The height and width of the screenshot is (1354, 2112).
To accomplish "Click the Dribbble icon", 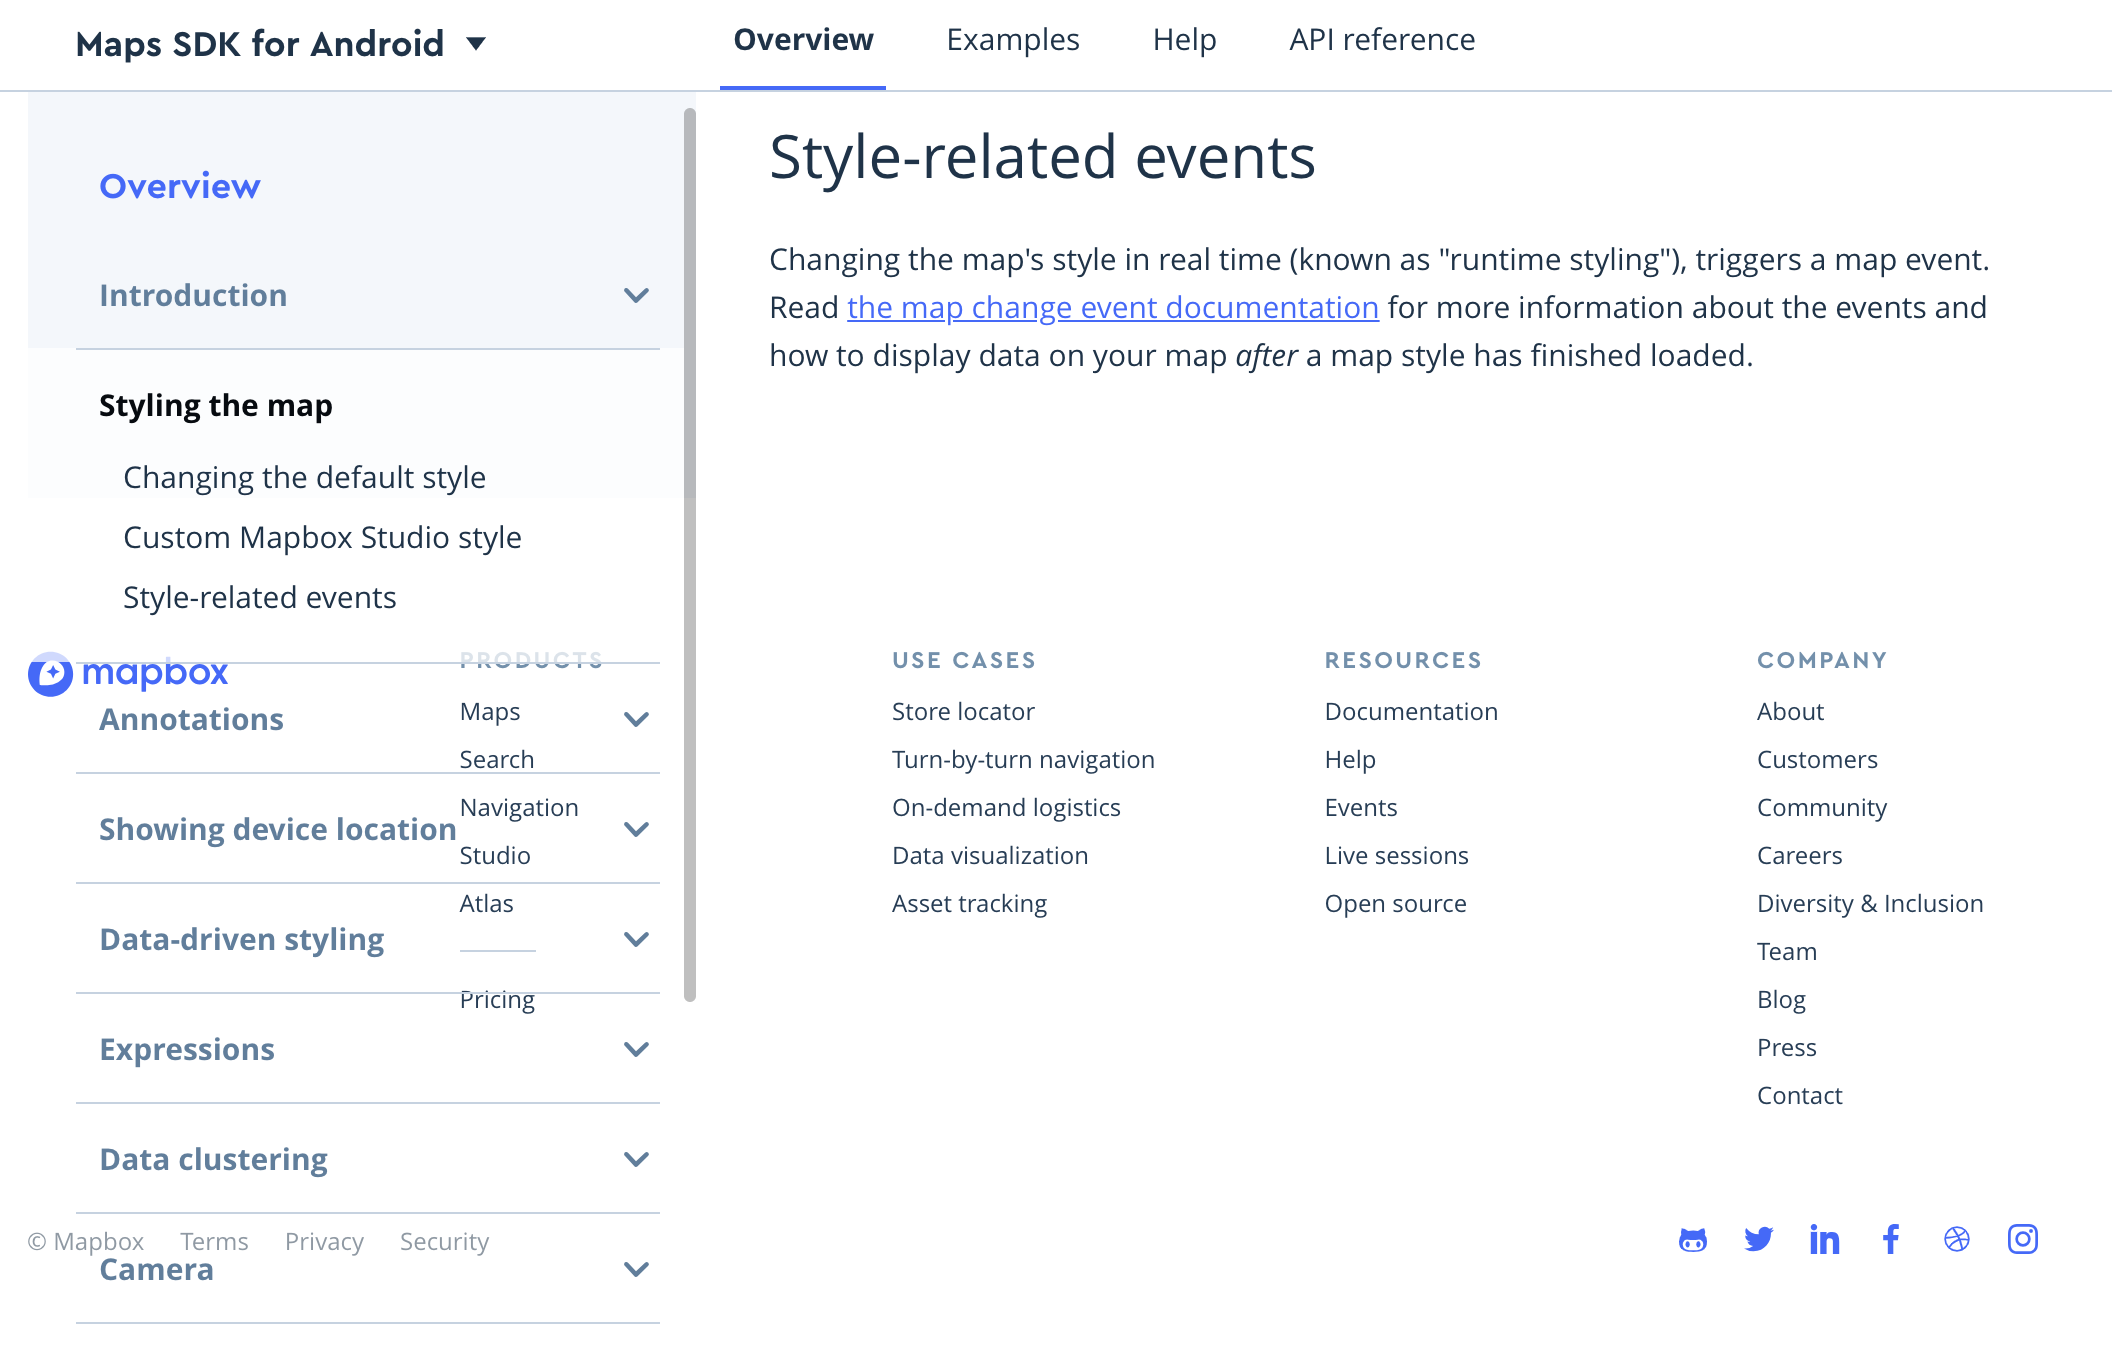I will coord(1956,1239).
